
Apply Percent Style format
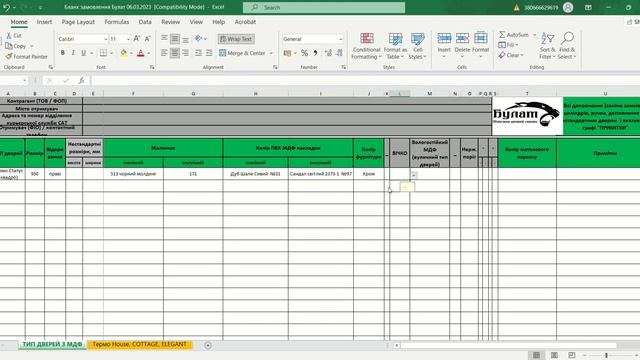point(304,53)
